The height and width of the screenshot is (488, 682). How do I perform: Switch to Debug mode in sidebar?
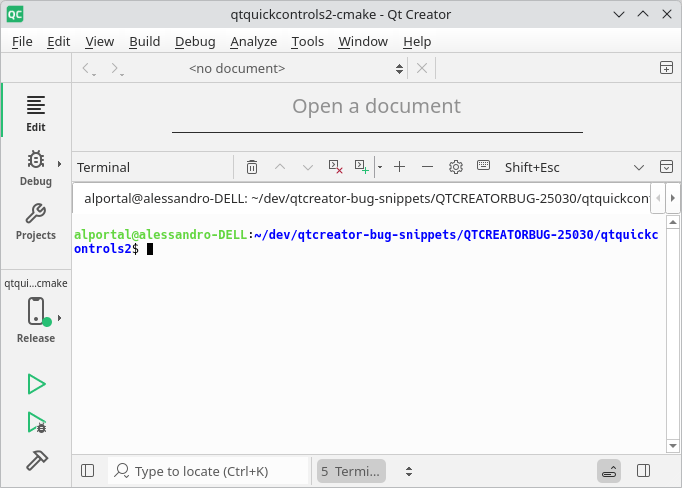click(x=36, y=168)
